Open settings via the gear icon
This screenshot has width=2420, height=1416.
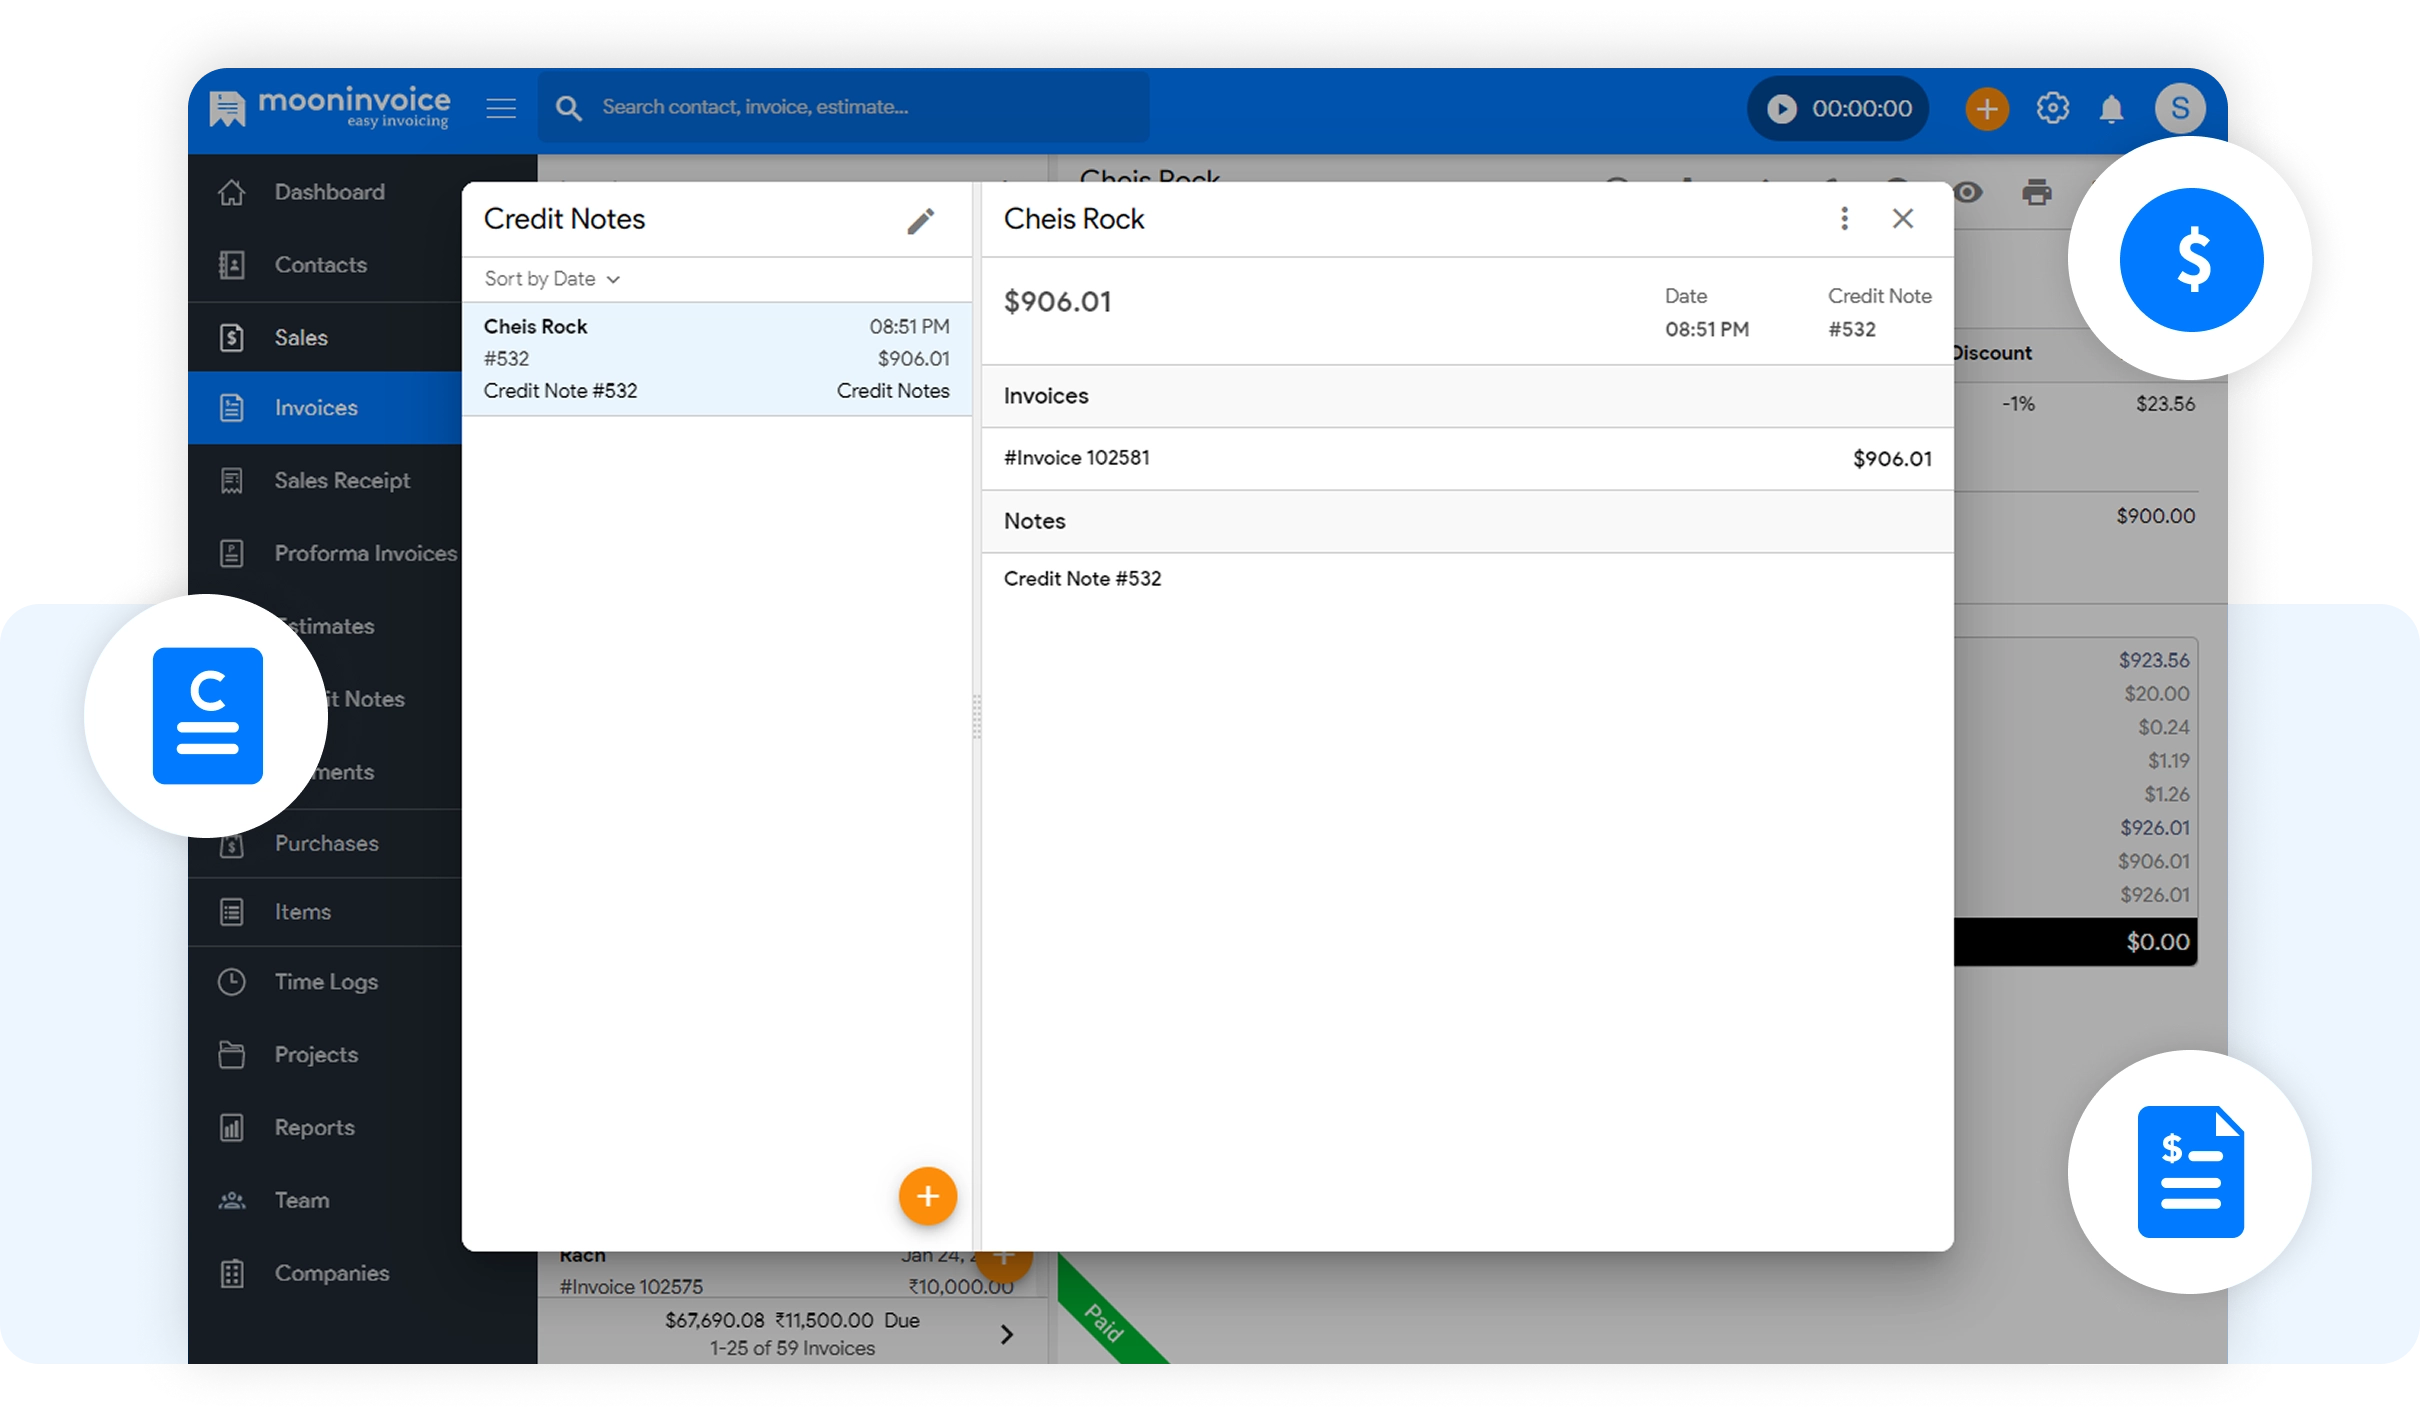tap(2052, 108)
